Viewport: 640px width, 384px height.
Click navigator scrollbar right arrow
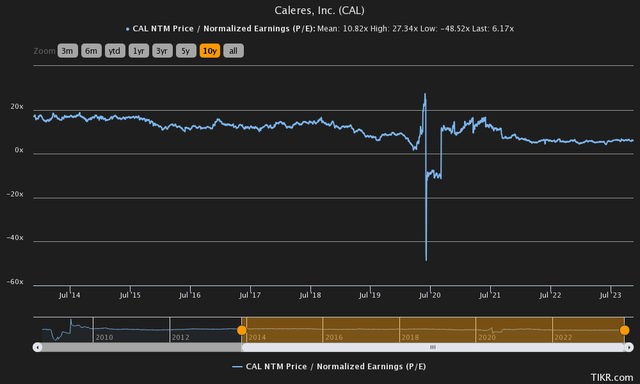tap(629, 347)
